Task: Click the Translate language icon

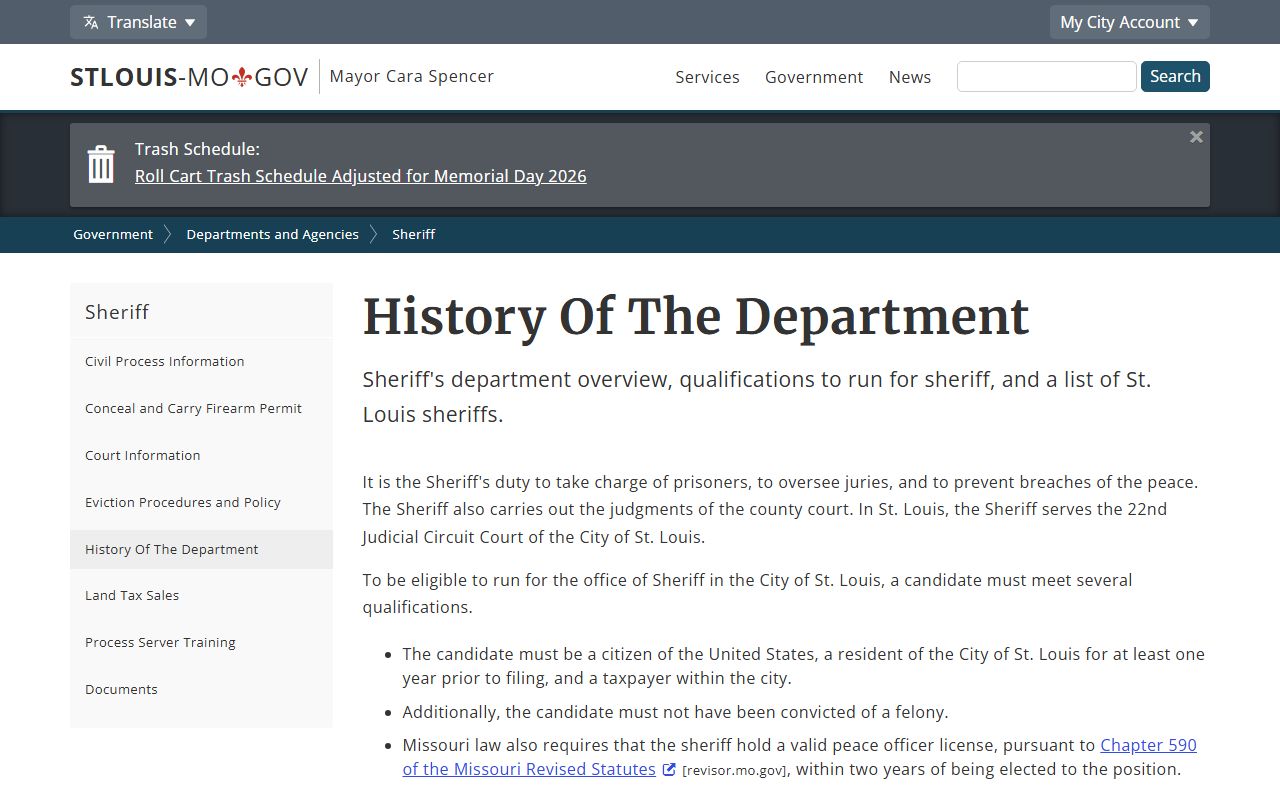Action: point(91,22)
